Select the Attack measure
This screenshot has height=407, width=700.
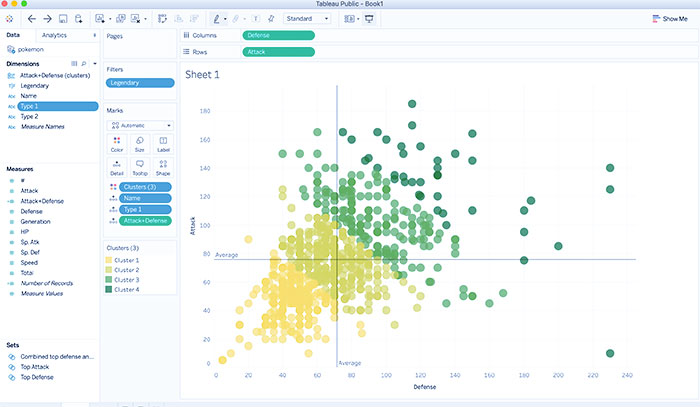click(29, 191)
